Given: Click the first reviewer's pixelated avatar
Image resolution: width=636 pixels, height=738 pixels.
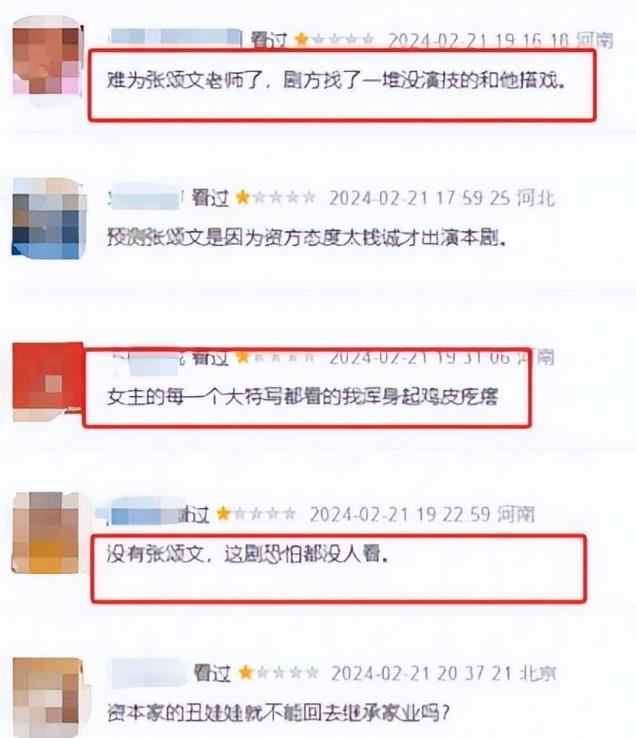Looking at the screenshot, I should pos(47,60).
